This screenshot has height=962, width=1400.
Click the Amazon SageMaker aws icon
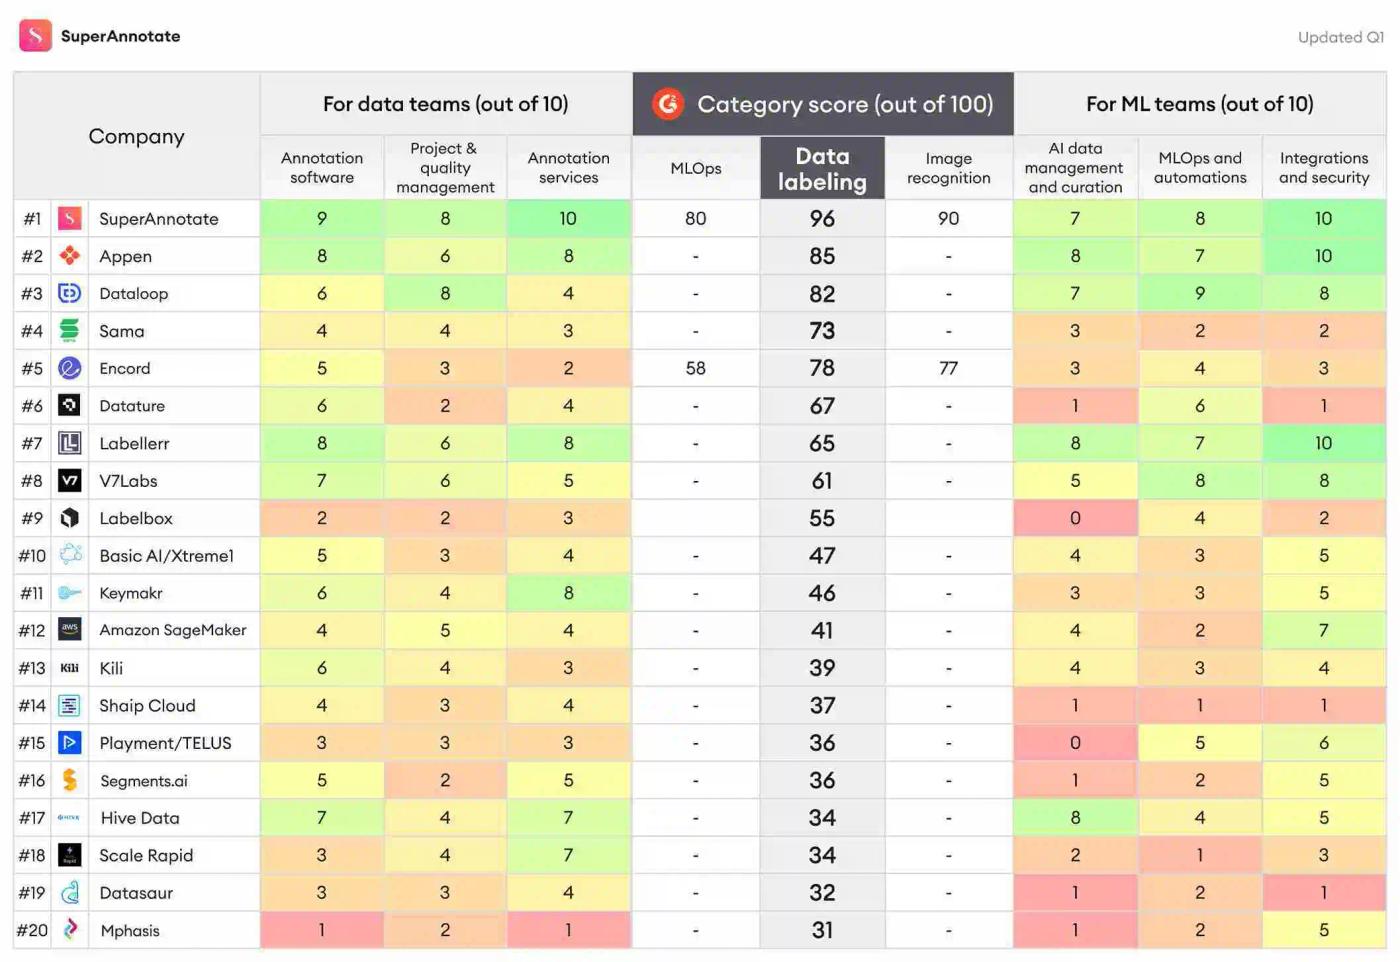coord(69,629)
